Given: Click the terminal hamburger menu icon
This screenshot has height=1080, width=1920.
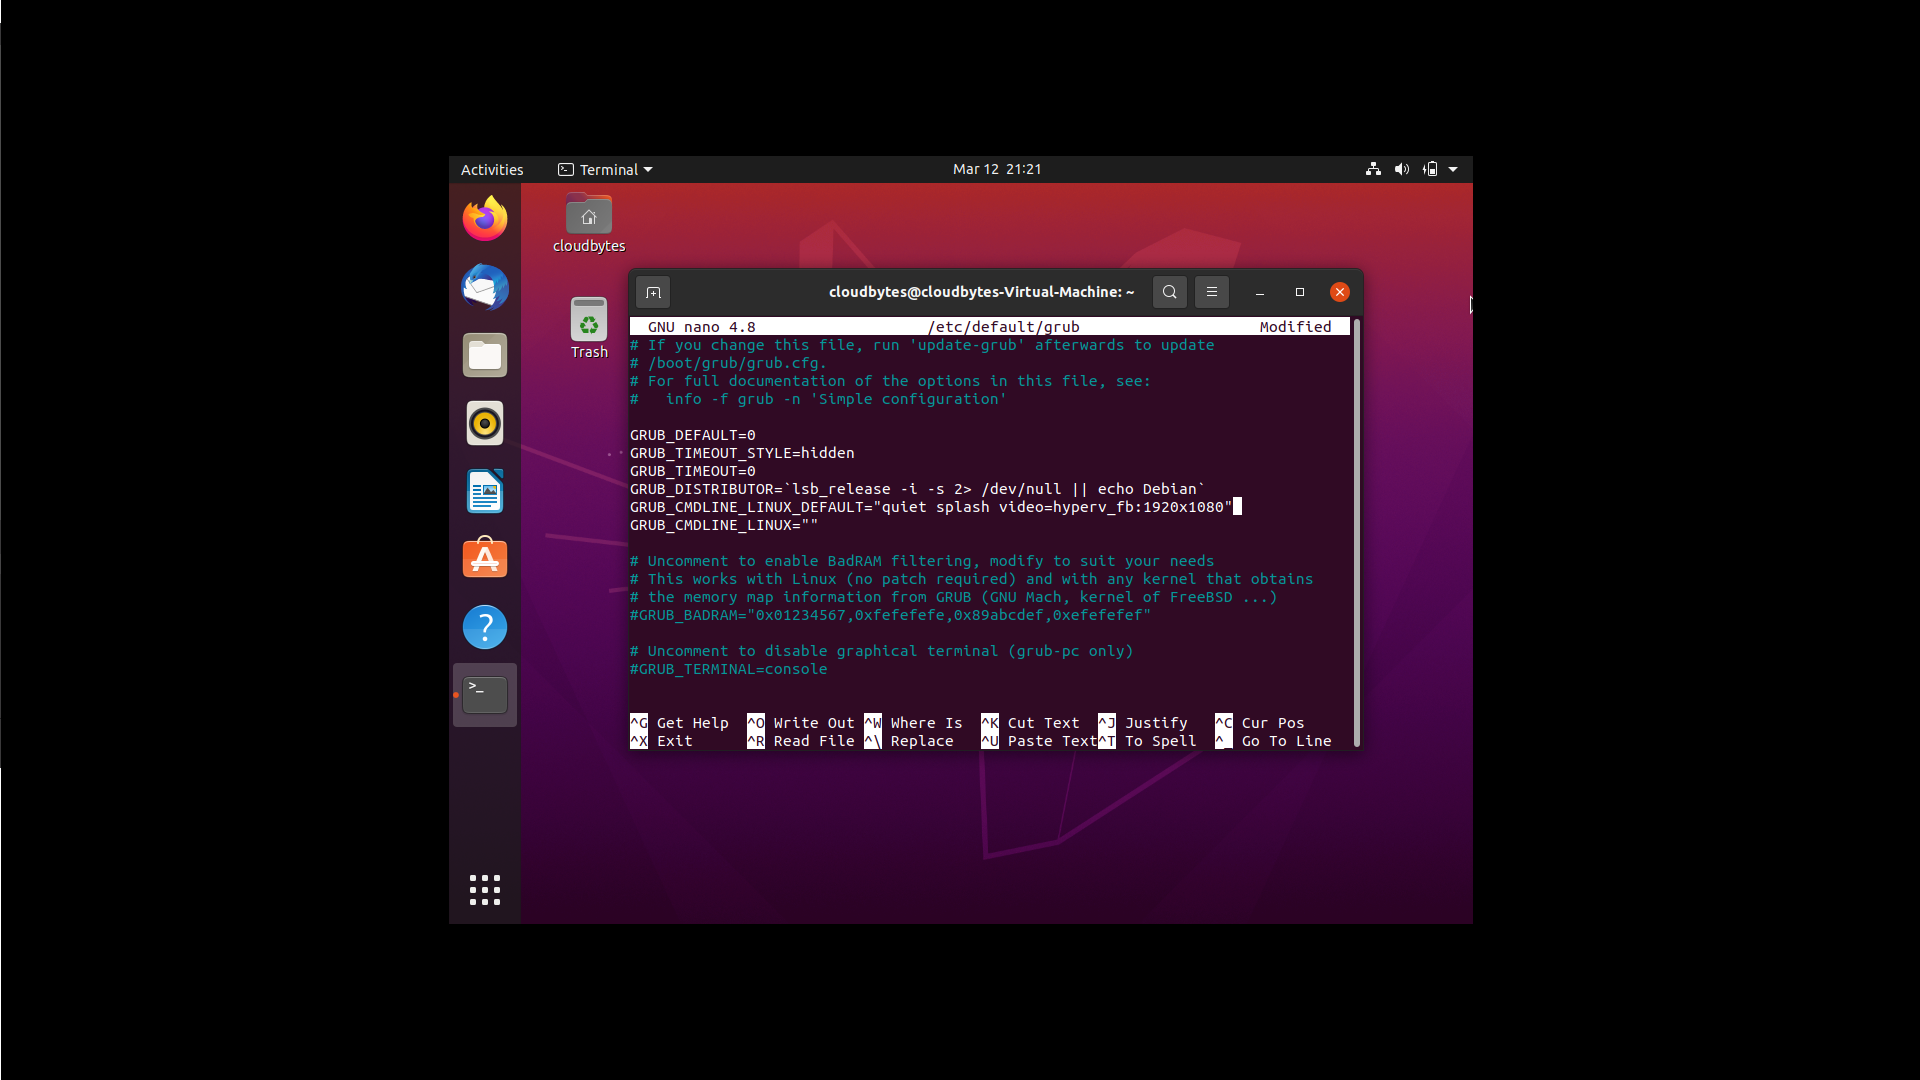Looking at the screenshot, I should 1211,291.
